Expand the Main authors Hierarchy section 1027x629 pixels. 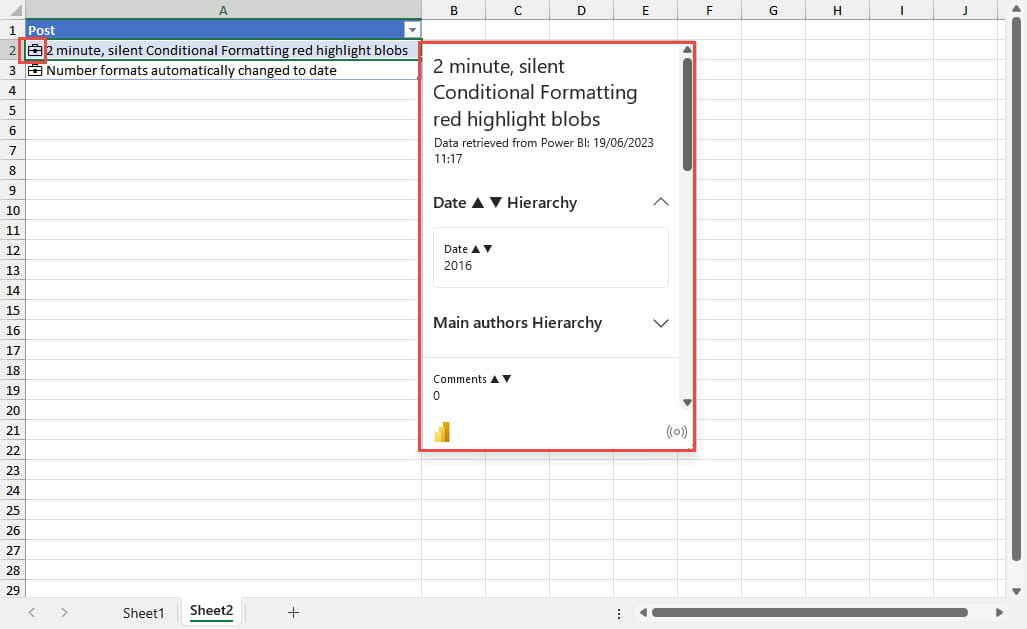tap(660, 323)
